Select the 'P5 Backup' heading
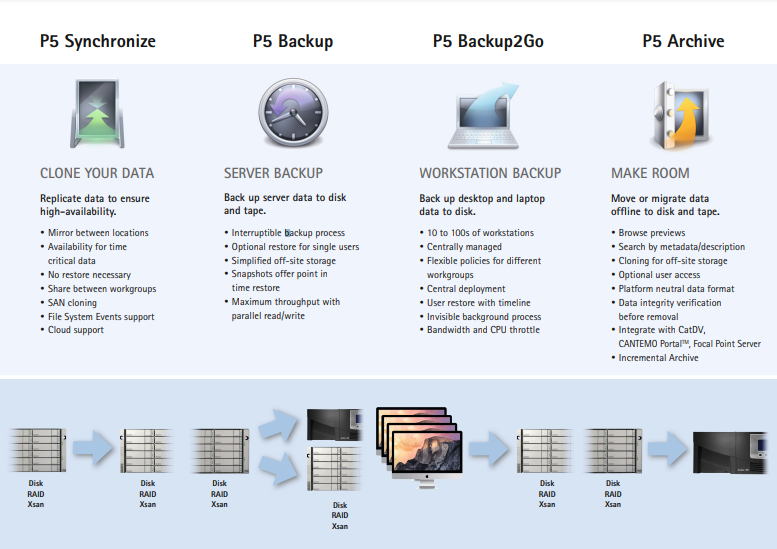The image size is (777, 549). point(293,41)
